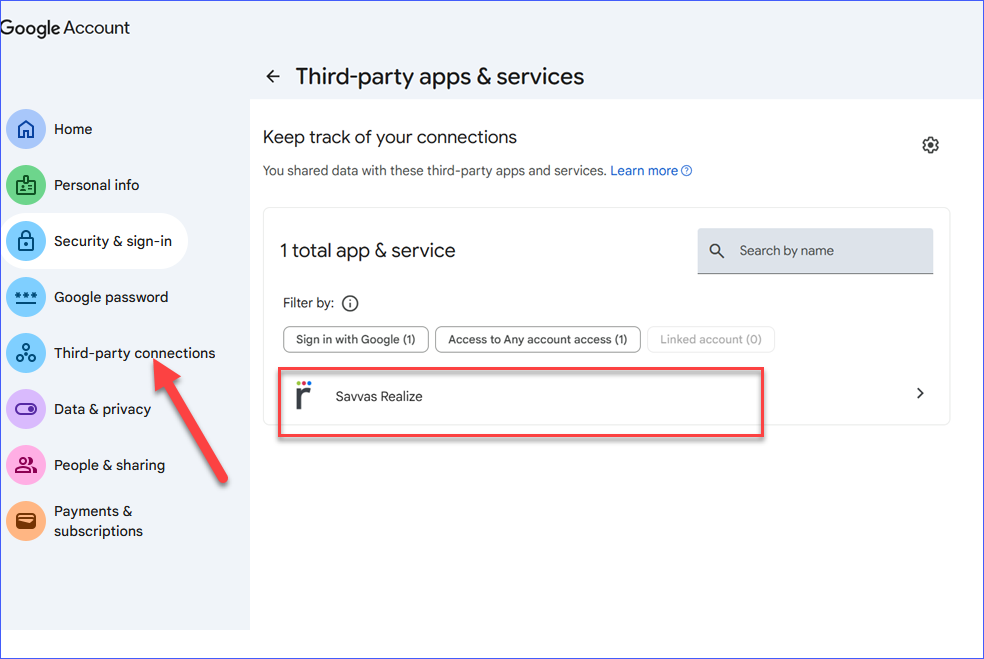
Task: Go back using the left arrow
Action: coord(272,77)
